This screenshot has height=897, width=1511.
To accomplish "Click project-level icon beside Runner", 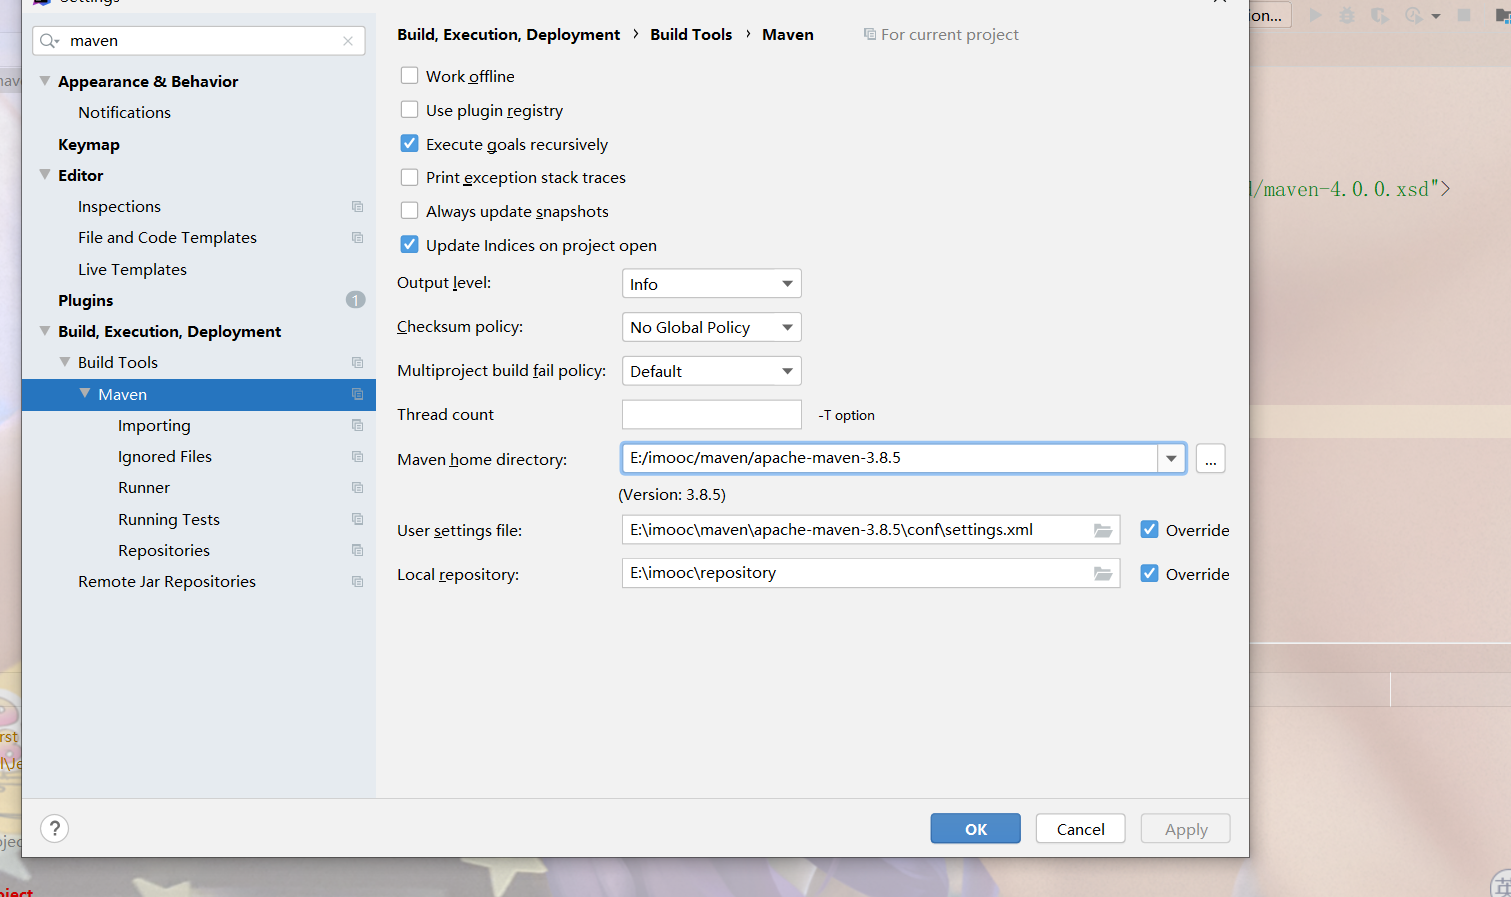I will tap(357, 487).
